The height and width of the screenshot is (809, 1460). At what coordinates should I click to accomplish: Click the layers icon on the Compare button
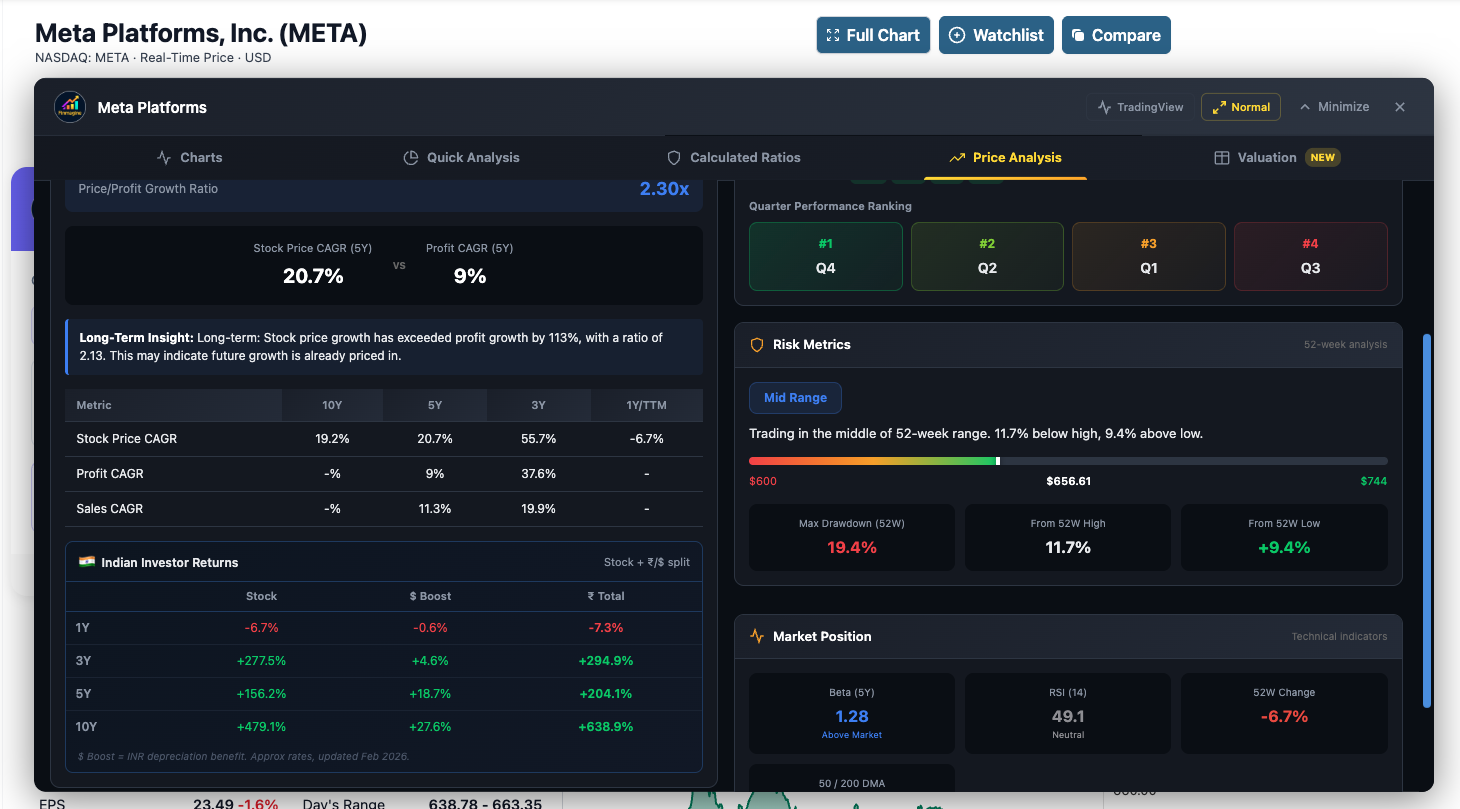(x=1077, y=34)
